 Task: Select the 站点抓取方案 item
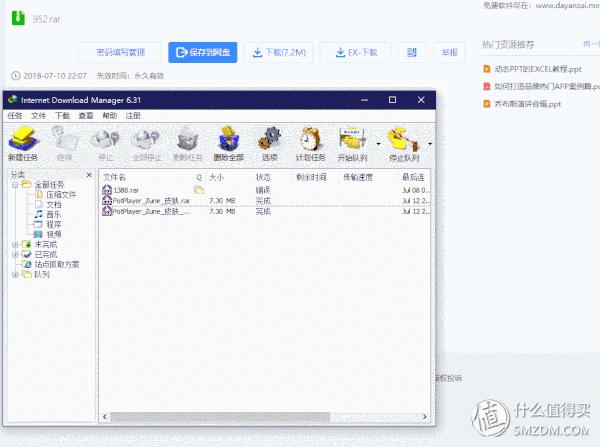(57, 264)
